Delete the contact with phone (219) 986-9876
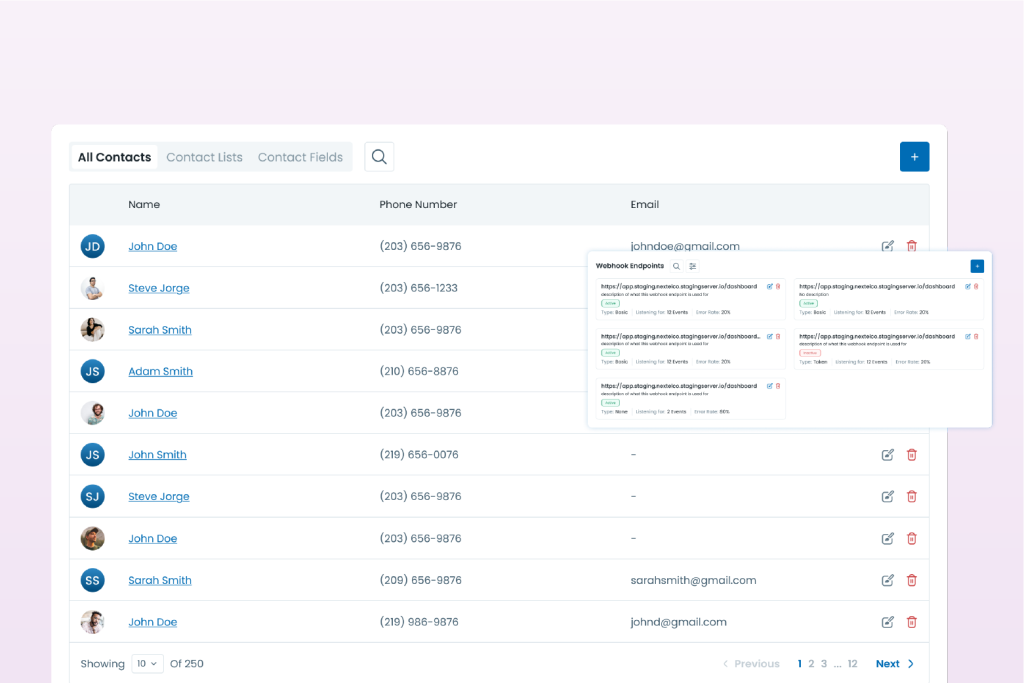The width and height of the screenshot is (1024, 683). (x=911, y=622)
